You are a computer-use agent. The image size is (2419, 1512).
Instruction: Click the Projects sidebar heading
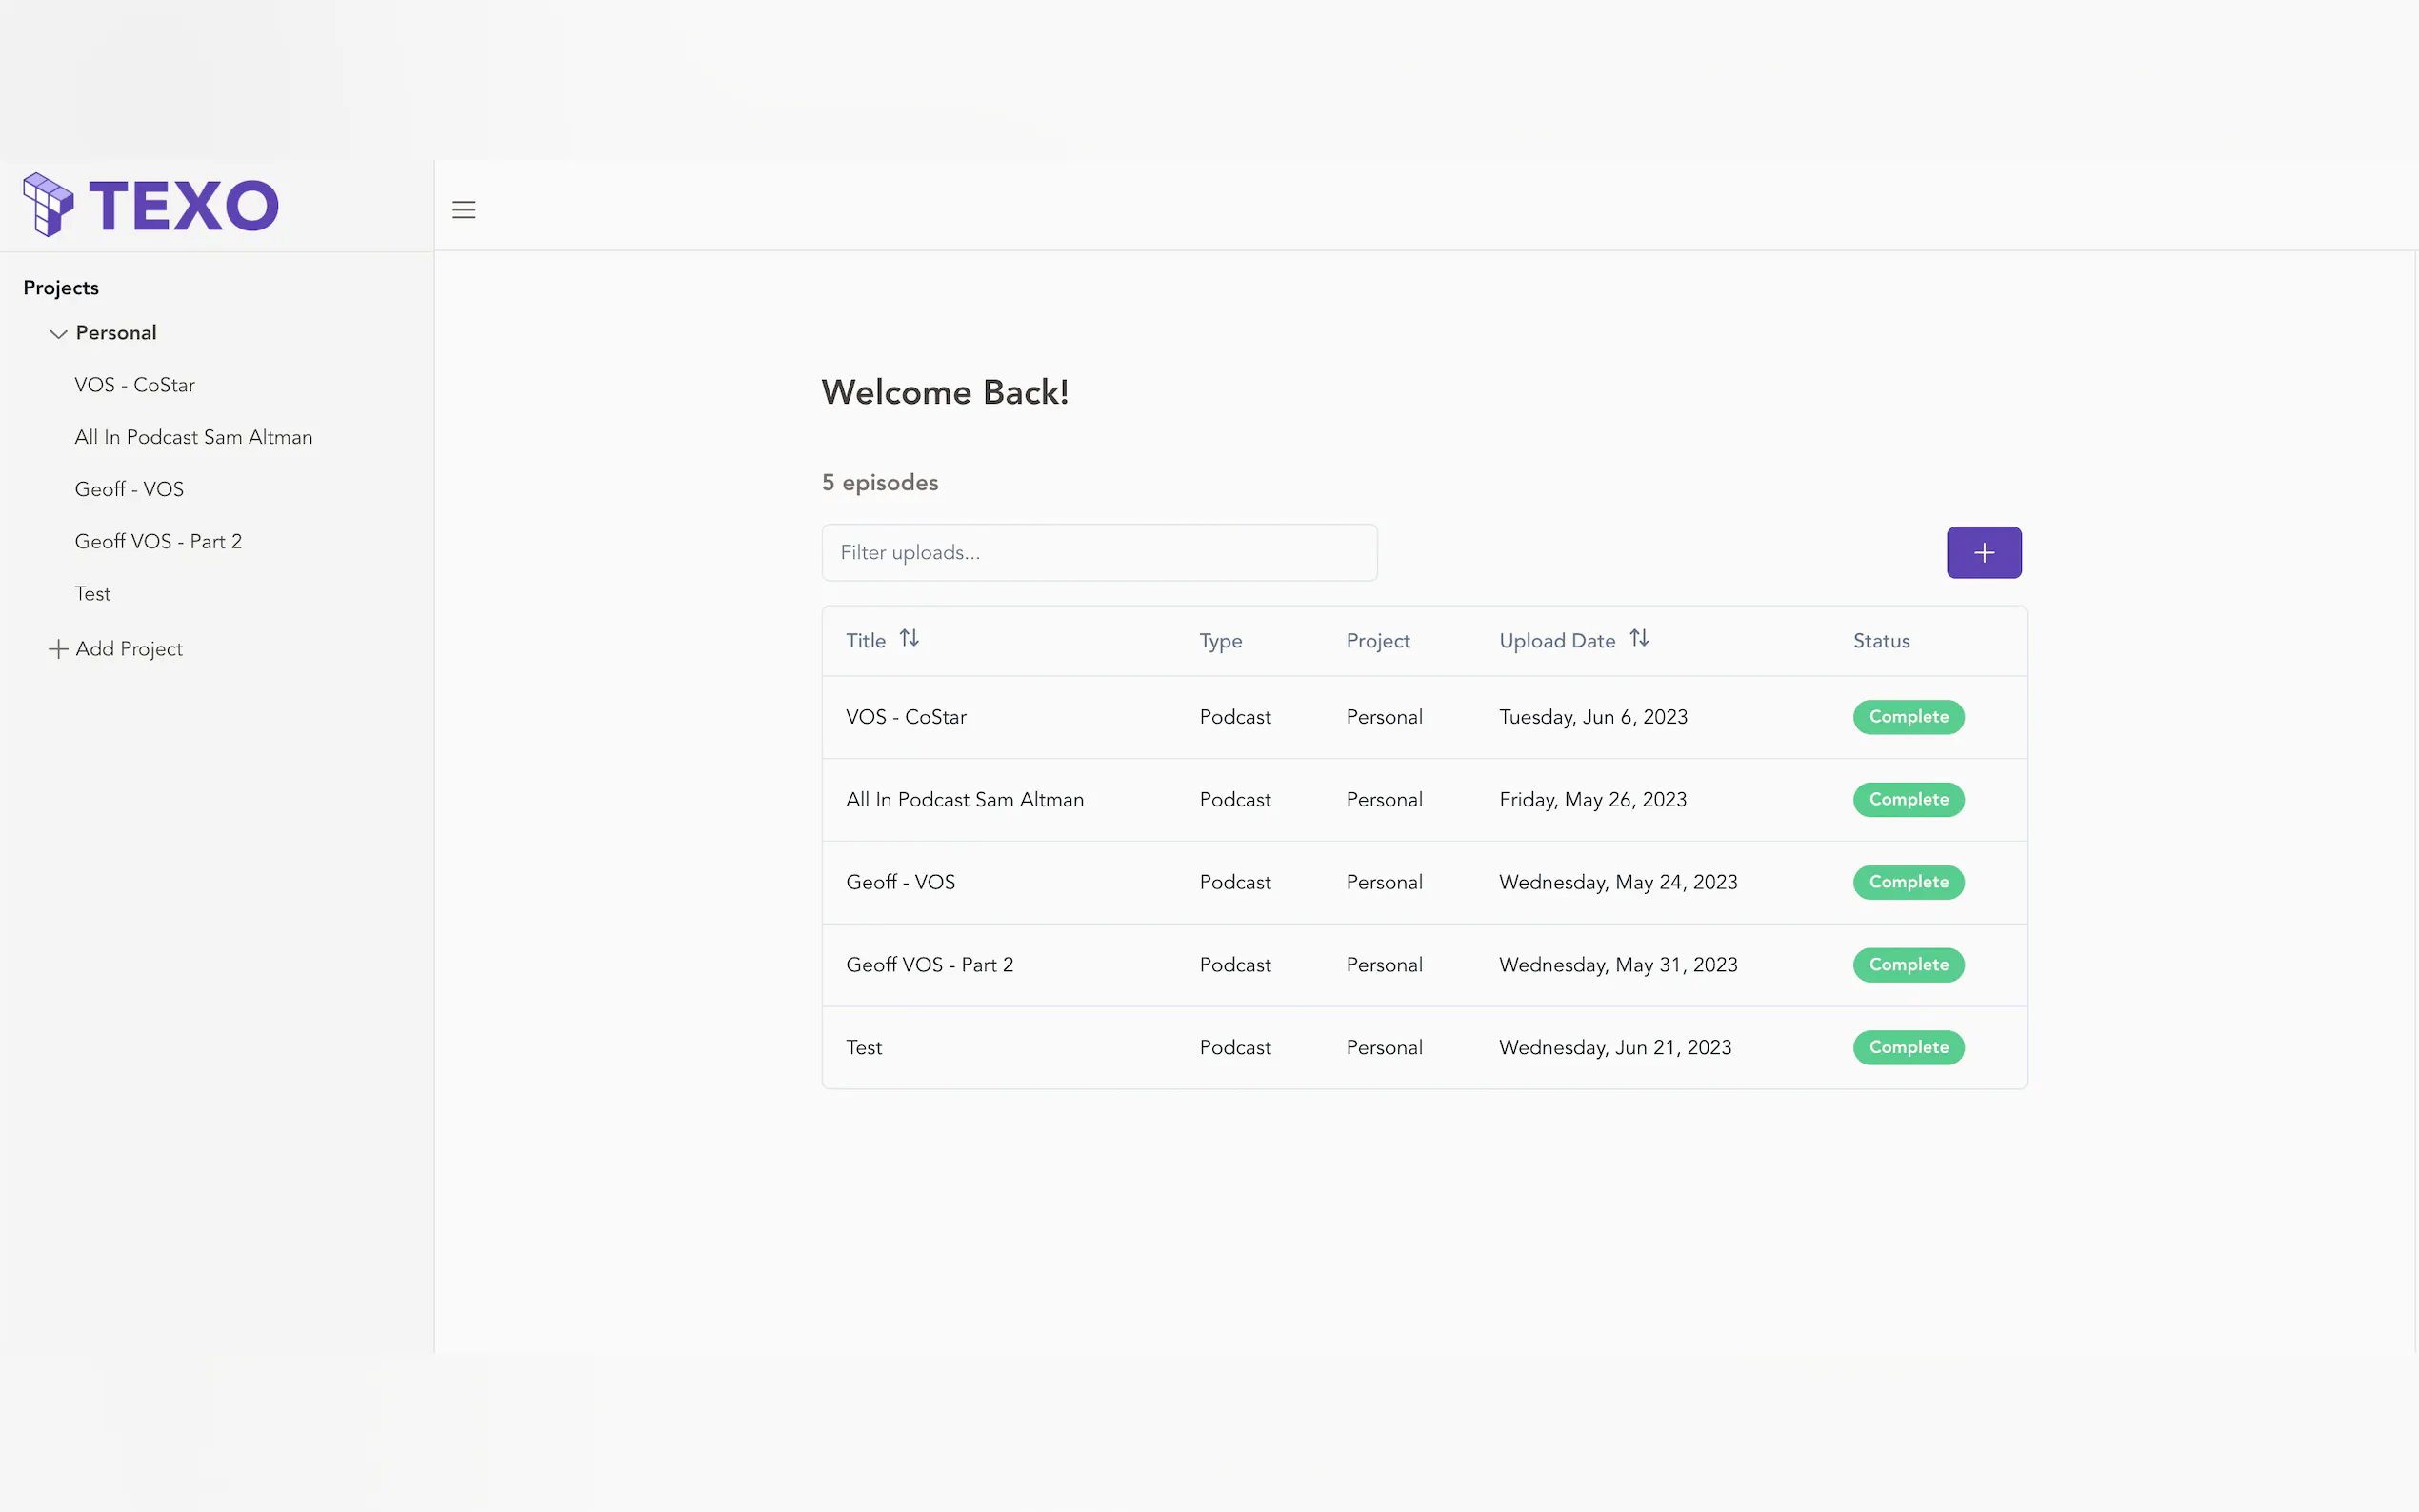[61, 288]
